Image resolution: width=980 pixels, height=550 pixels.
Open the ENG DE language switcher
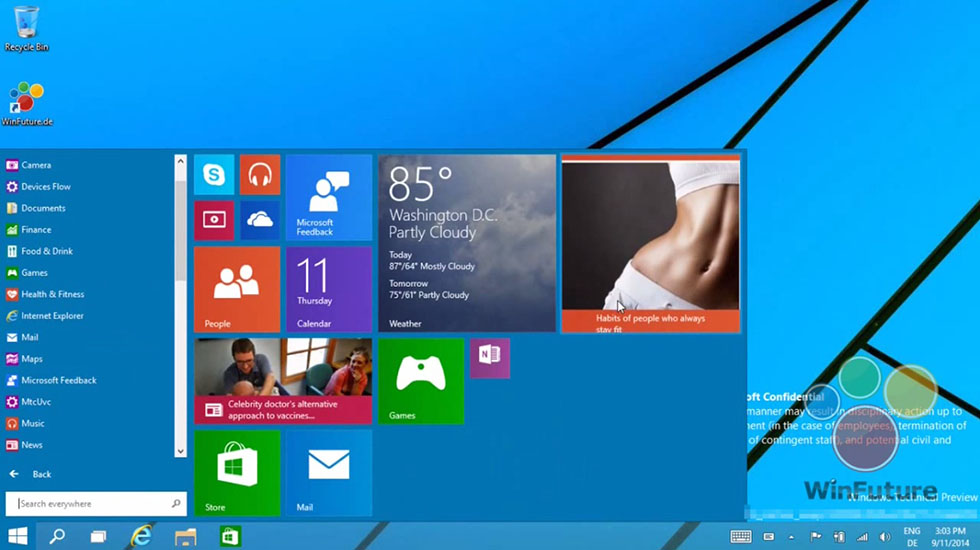coord(911,537)
